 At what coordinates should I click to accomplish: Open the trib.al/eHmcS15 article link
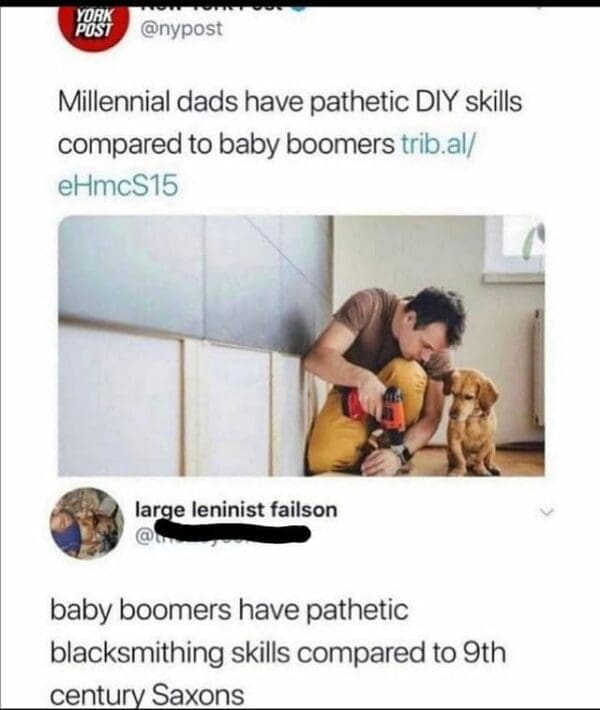pos(267,165)
